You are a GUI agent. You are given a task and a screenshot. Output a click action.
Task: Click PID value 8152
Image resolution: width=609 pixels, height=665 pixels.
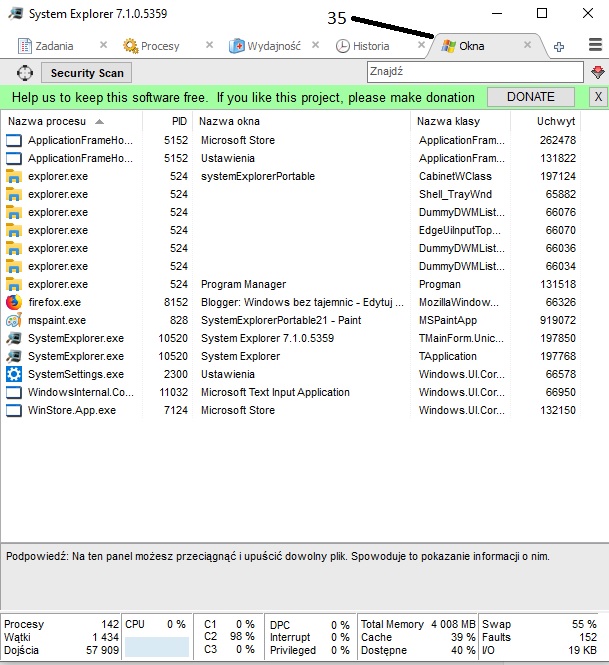pyautogui.click(x=176, y=302)
